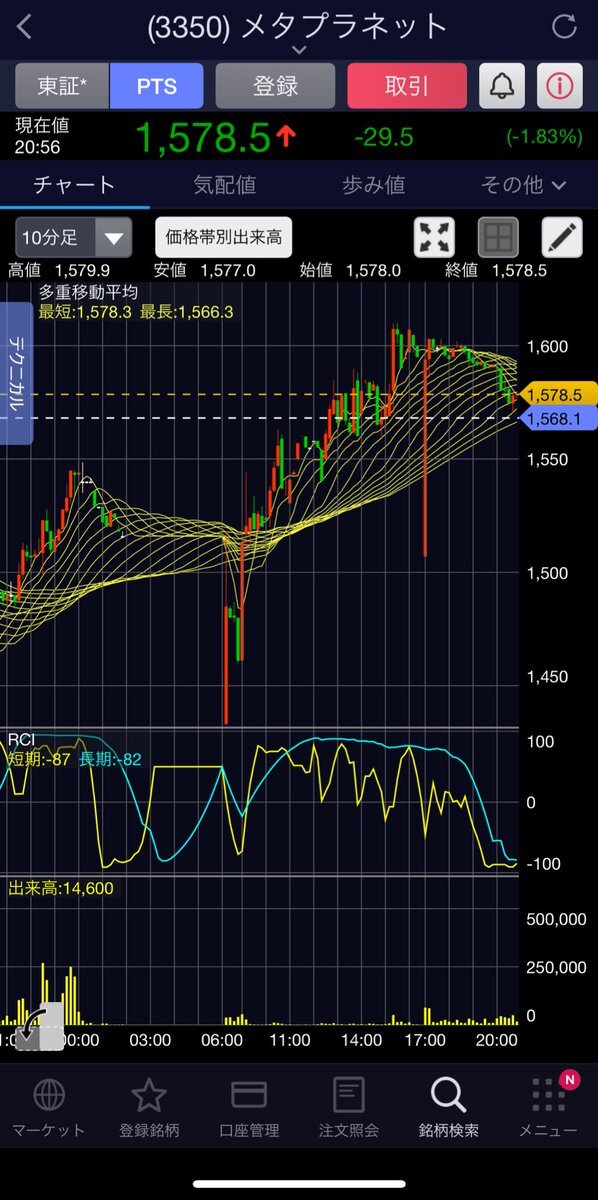The image size is (598, 1200).
Task: Open the マーケット globe icon
Action: click(49, 1109)
